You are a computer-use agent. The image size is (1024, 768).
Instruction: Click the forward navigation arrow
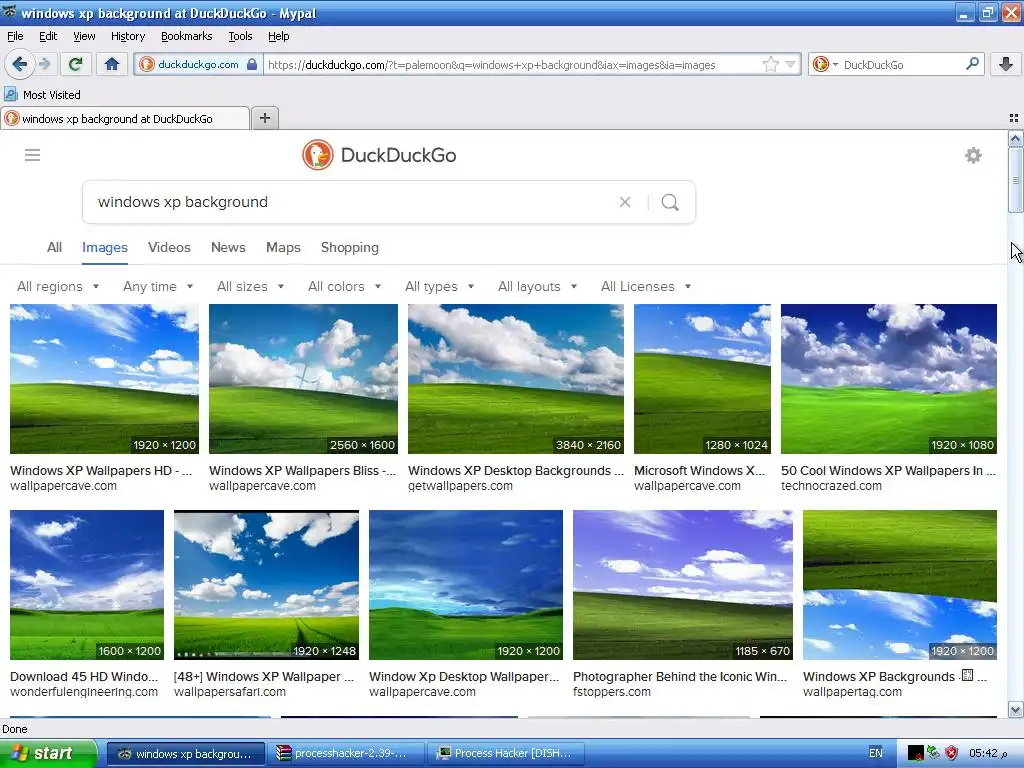click(x=44, y=64)
